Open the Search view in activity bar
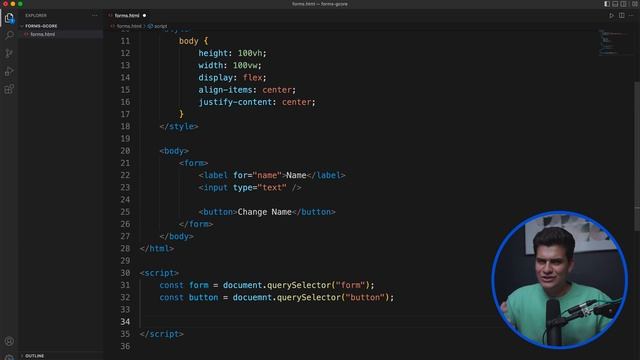 9,35
